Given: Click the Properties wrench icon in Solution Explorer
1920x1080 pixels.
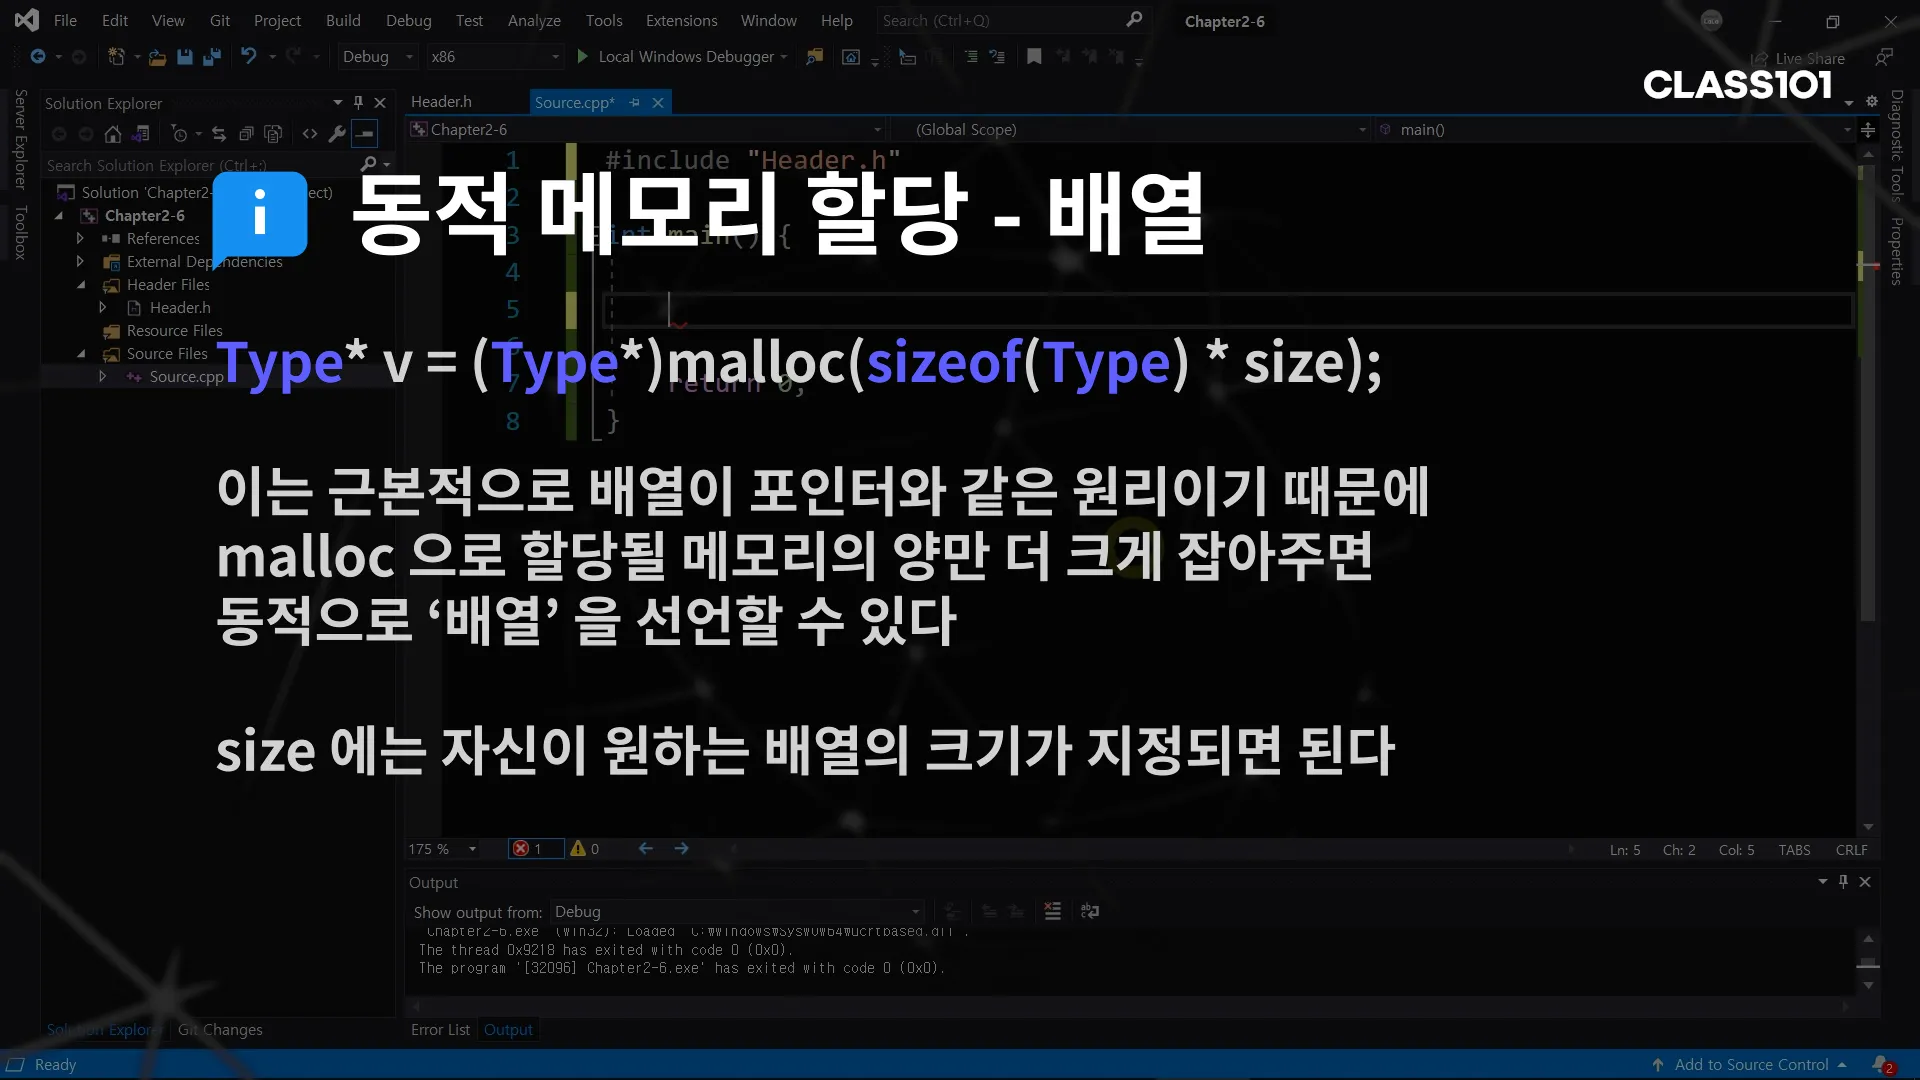Looking at the screenshot, I should pos(337,134).
